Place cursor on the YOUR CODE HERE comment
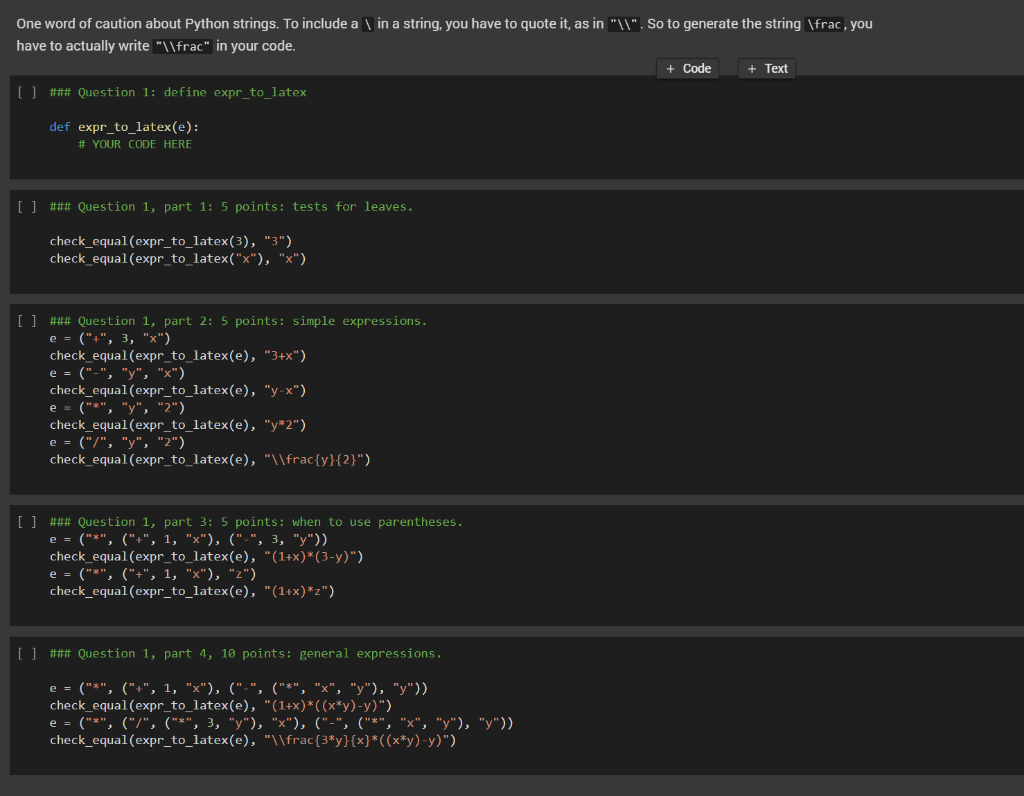 pos(133,143)
